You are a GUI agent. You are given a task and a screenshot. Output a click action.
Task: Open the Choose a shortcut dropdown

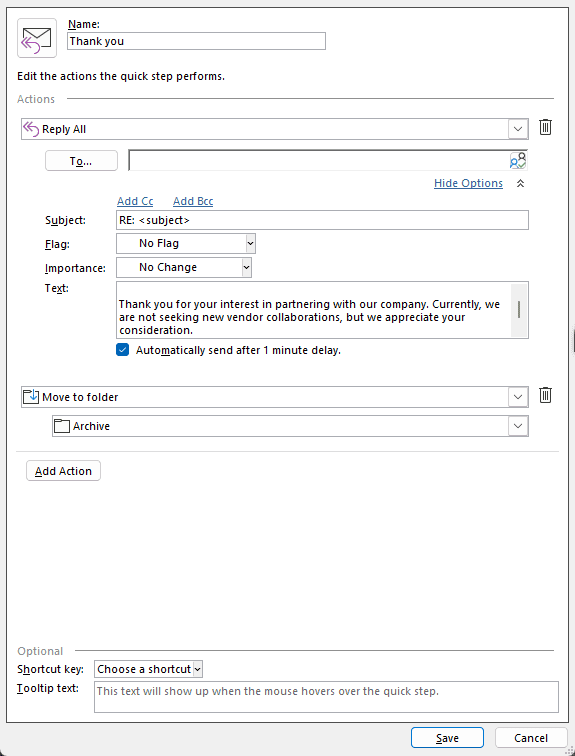tap(148, 669)
